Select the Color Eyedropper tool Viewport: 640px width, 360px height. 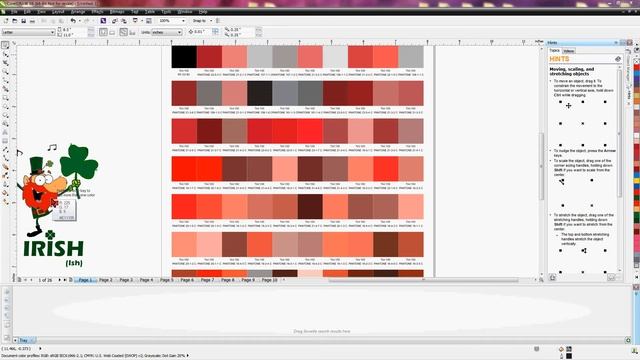click(x=6, y=176)
